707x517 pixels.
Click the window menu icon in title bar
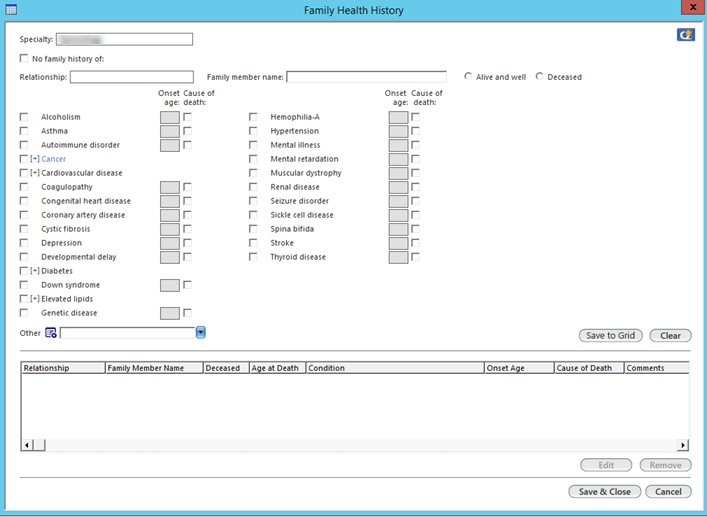pyautogui.click(x=11, y=9)
